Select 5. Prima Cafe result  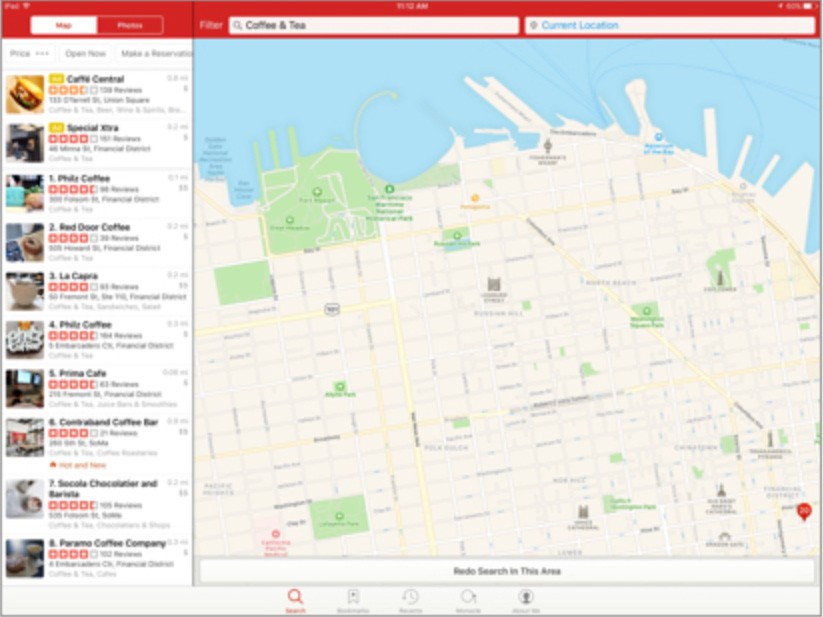[x=97, y=388]
